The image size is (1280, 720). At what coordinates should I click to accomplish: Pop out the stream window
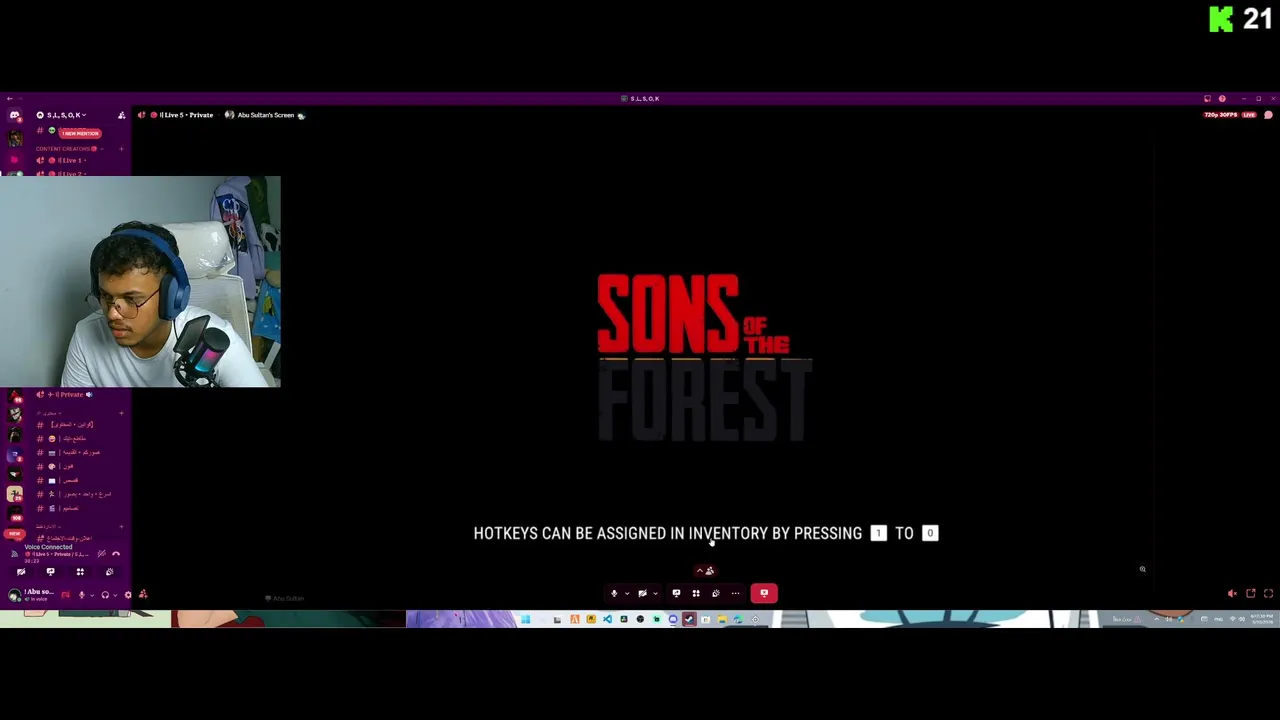point(1250,593)
